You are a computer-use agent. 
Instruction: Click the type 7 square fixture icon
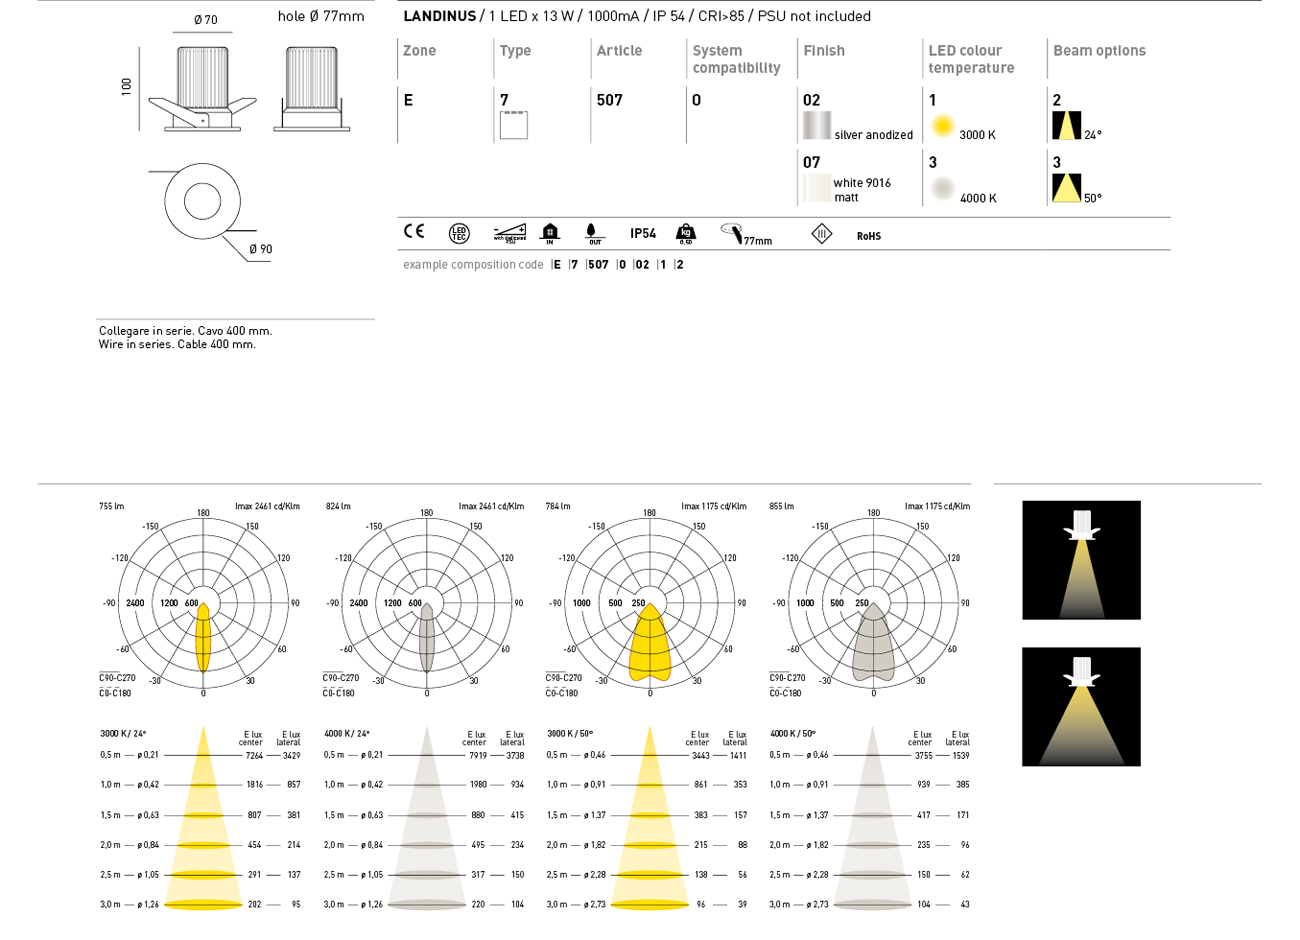click(514, 125)
